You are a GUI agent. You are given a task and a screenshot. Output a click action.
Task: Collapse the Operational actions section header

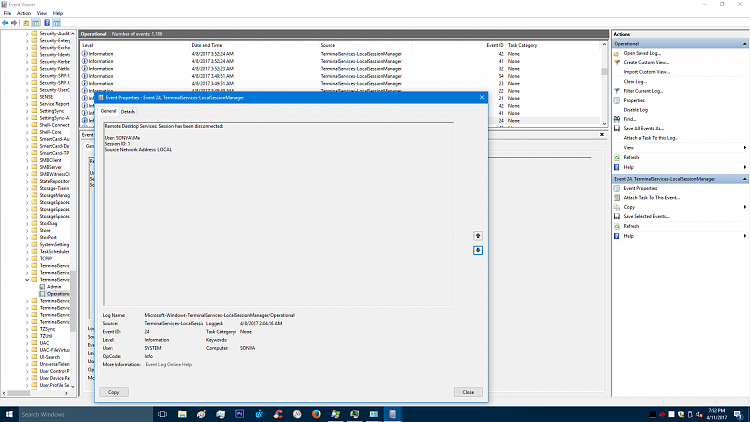(744, 44)
